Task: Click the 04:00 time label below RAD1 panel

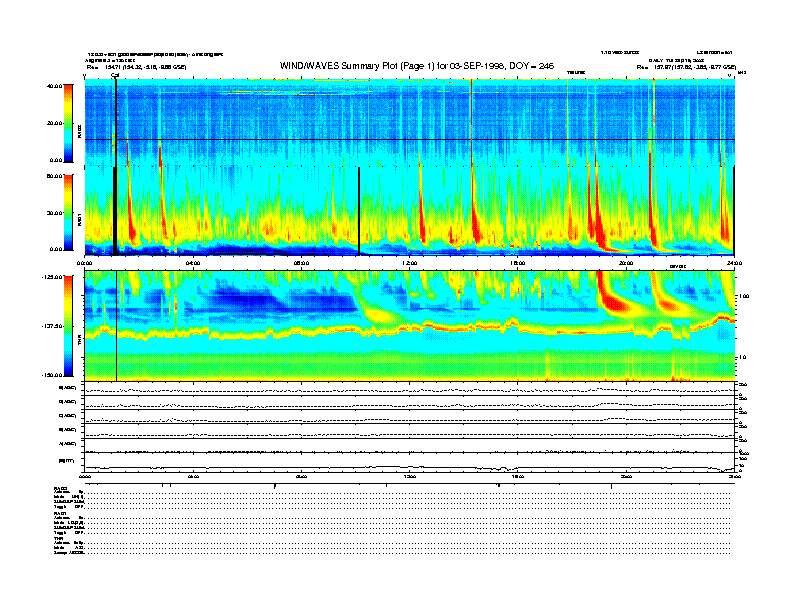Action: [x=193, y=263]
